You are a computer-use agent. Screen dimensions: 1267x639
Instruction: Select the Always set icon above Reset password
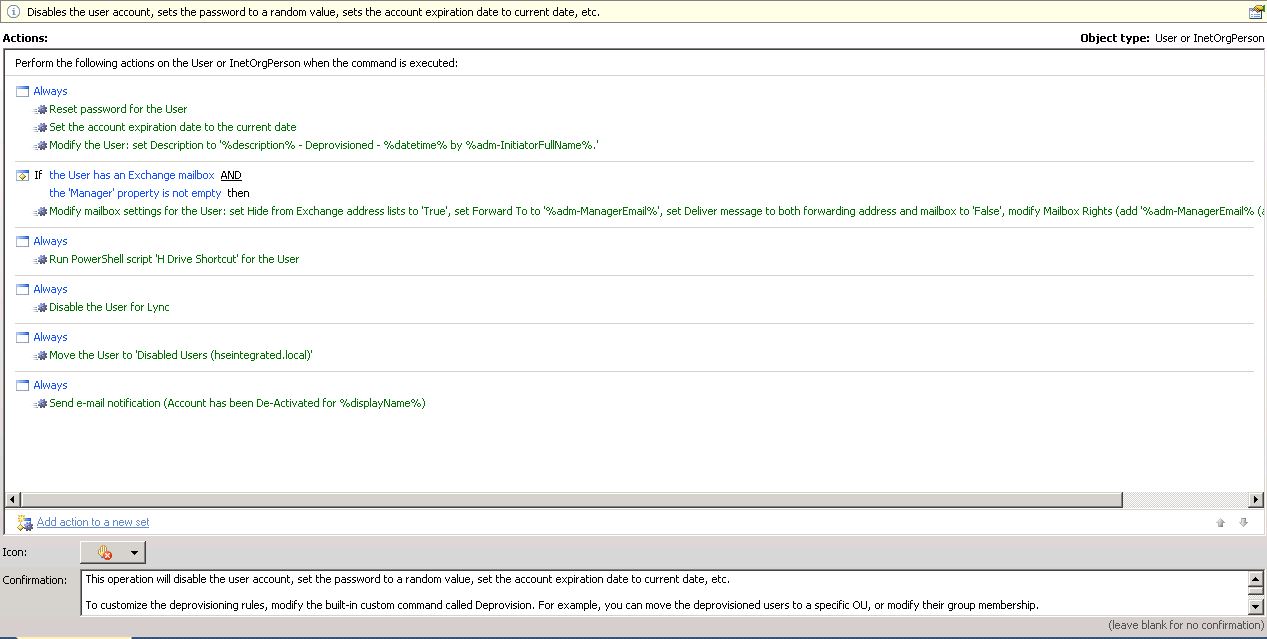tap(23, 91)
